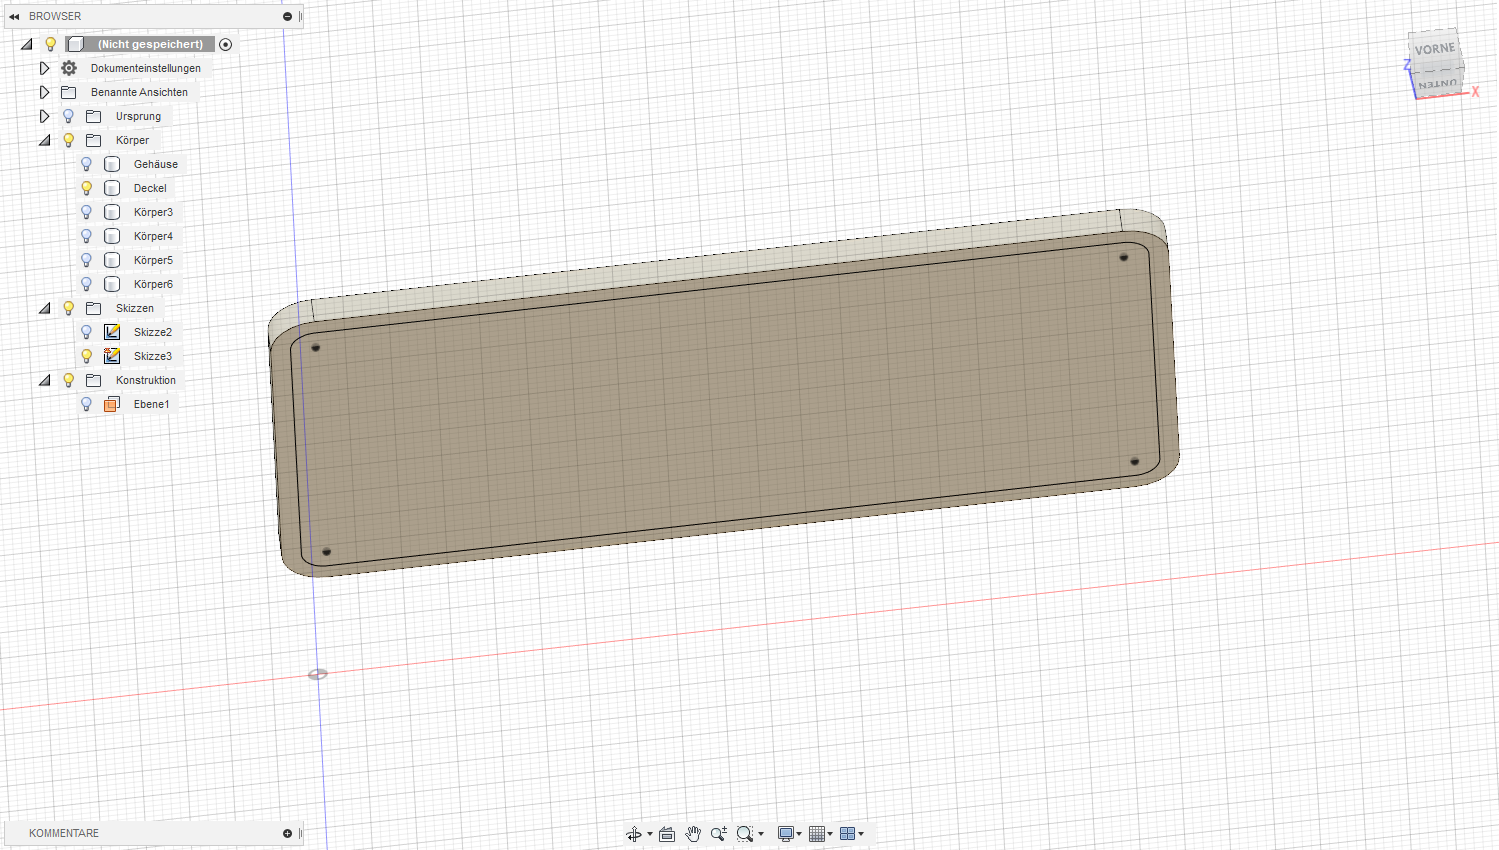
Task: Open the Zoom Window dropdown arrow
Action: pyautogui.click(x=761, y=834)
